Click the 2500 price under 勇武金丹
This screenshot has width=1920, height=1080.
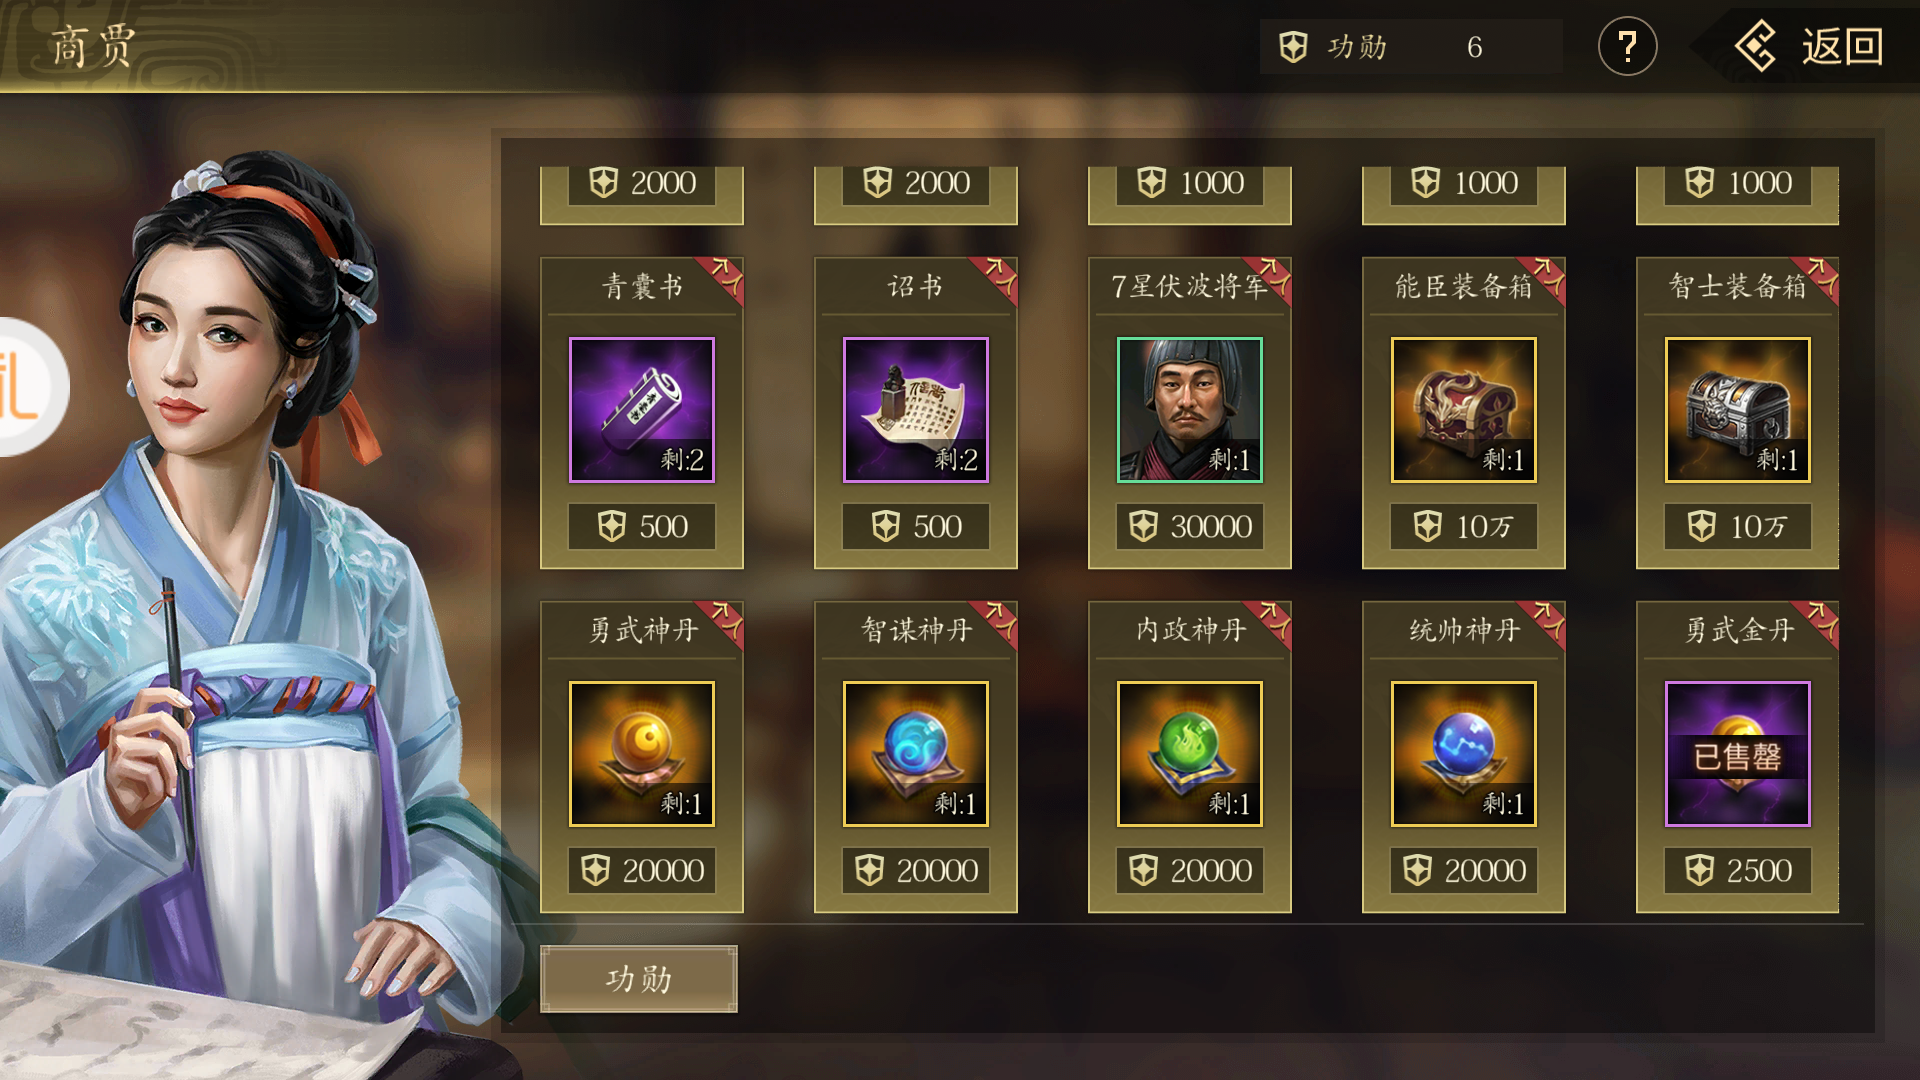click(x=1737, y=871)
